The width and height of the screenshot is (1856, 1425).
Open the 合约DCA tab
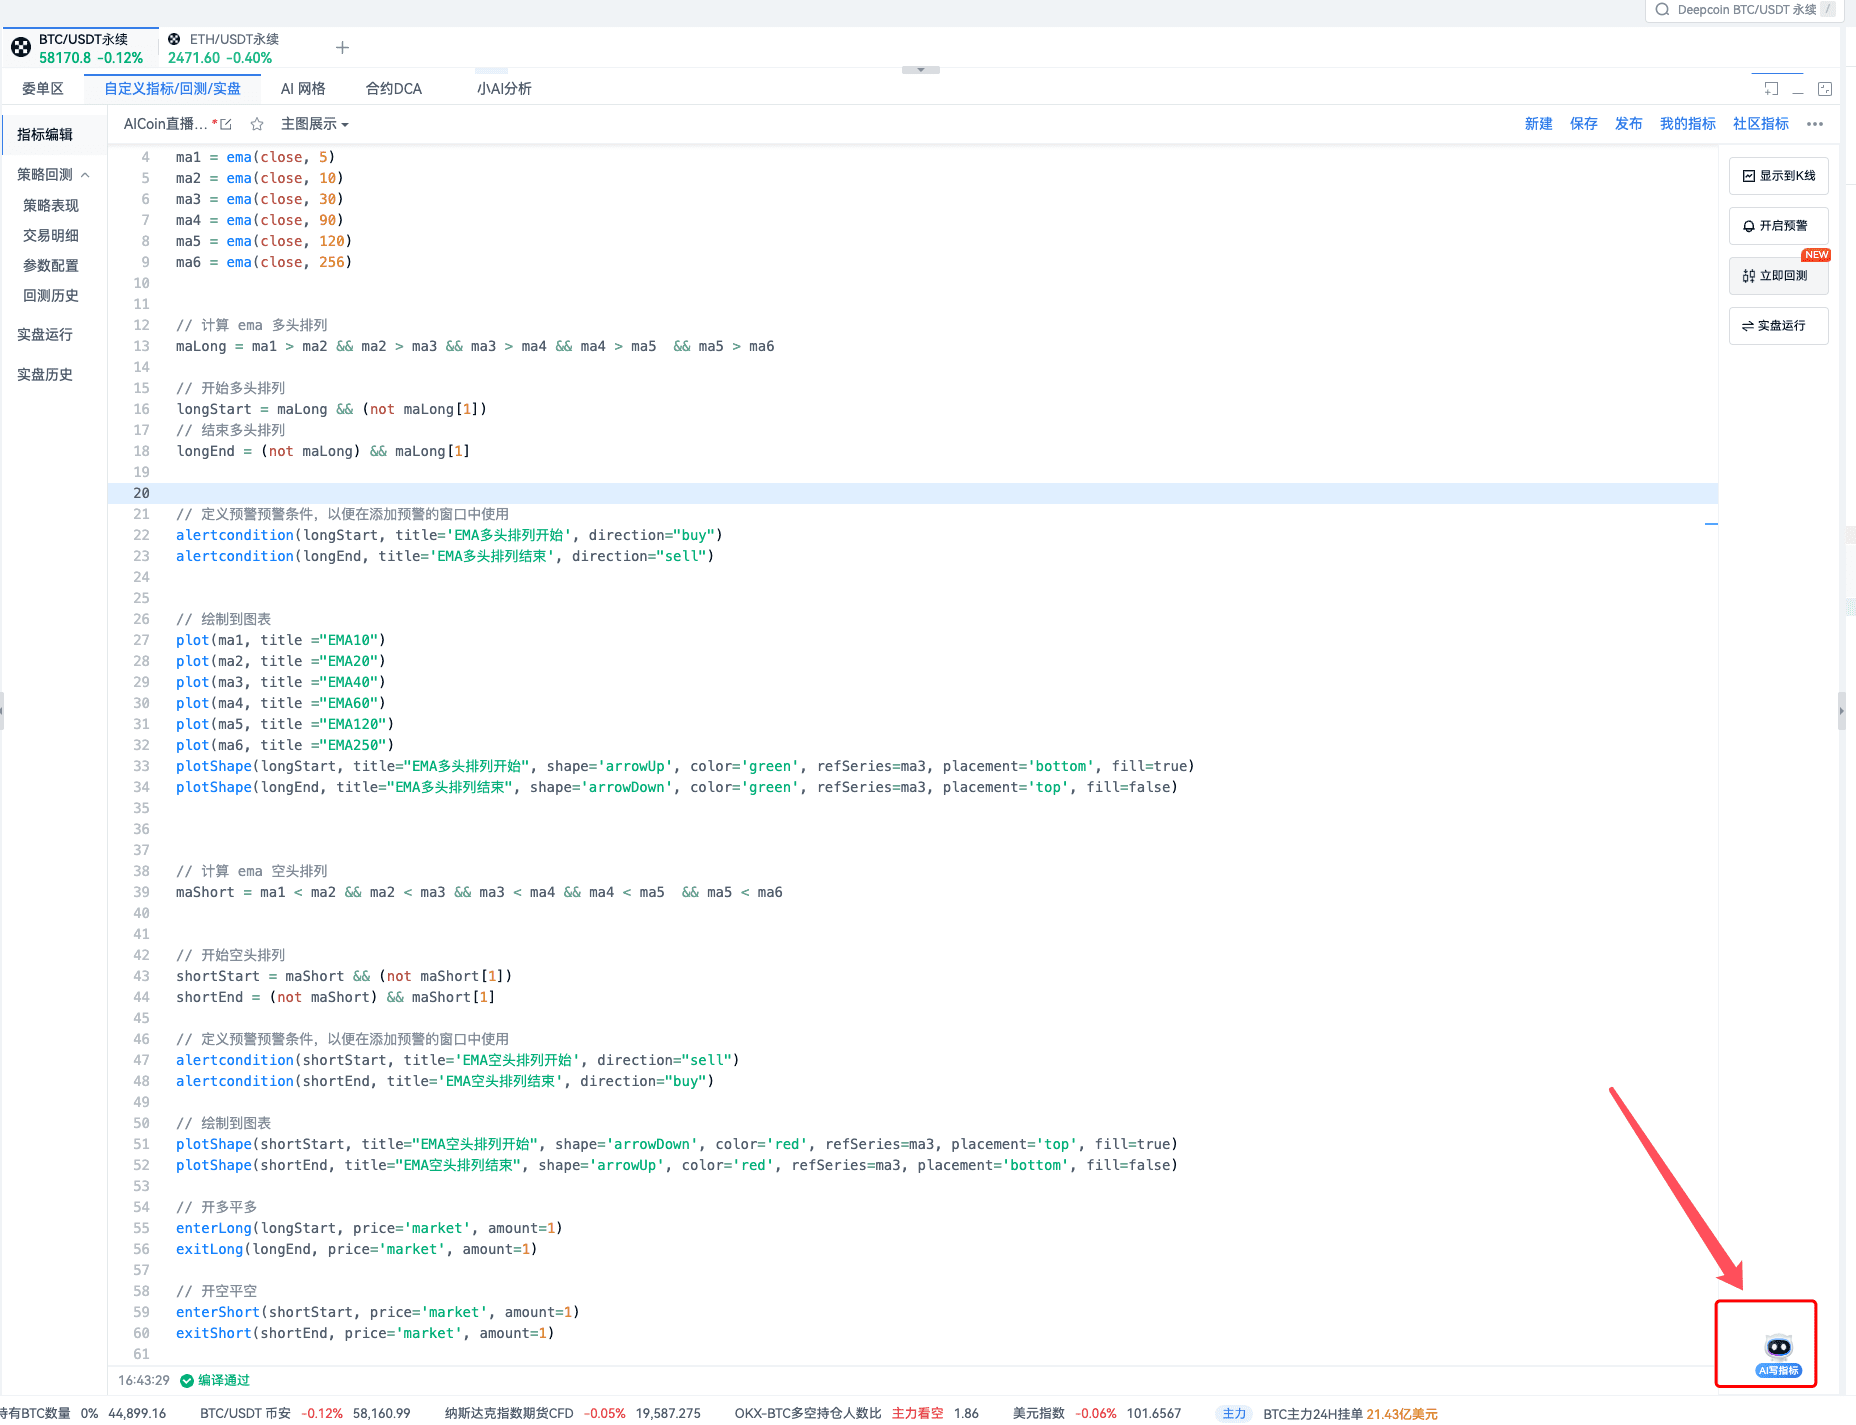394,89
